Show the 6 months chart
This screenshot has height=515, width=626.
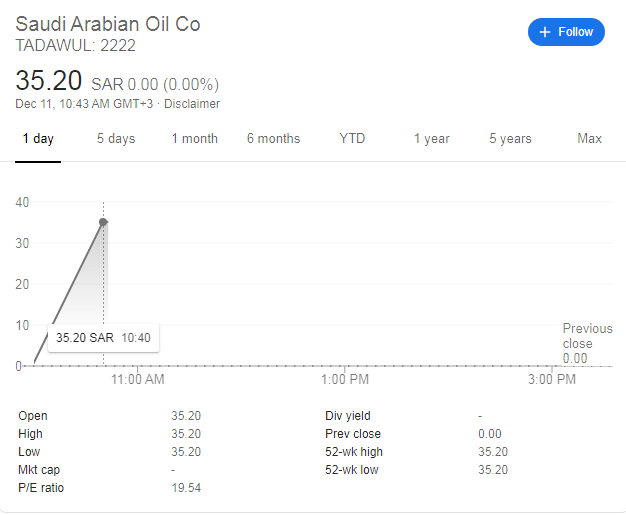tap(273, 139)
